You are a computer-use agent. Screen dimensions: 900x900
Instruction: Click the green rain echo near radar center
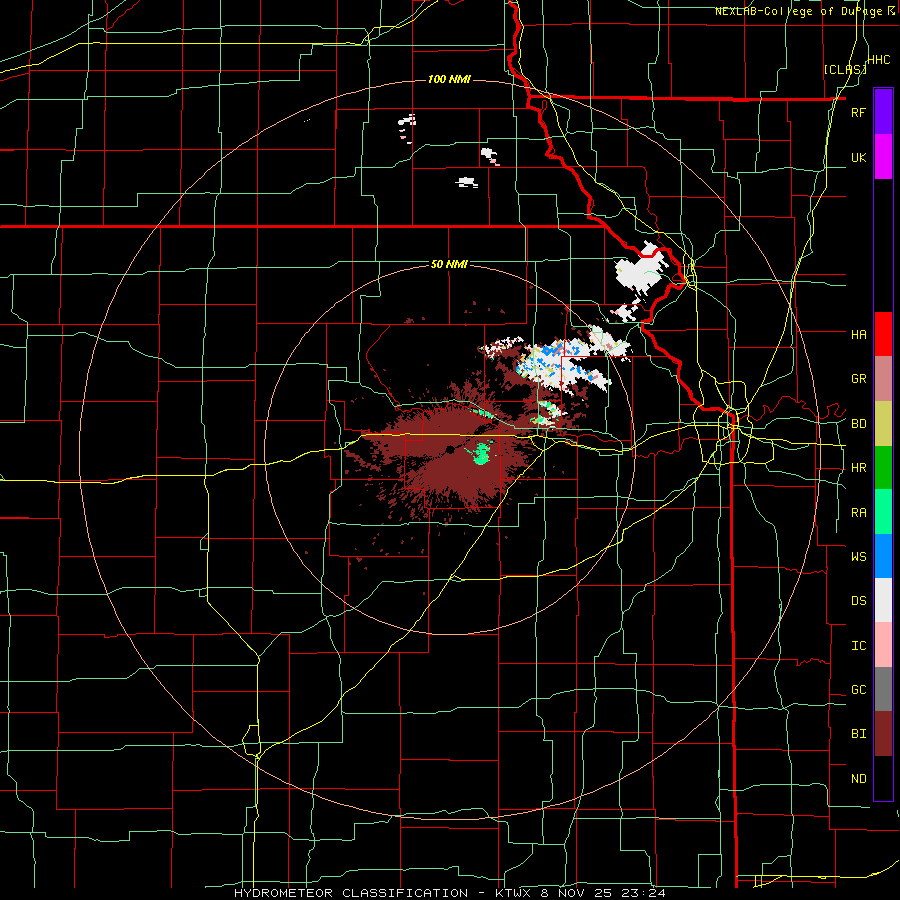pyautogui.click(x=482, y=453)
